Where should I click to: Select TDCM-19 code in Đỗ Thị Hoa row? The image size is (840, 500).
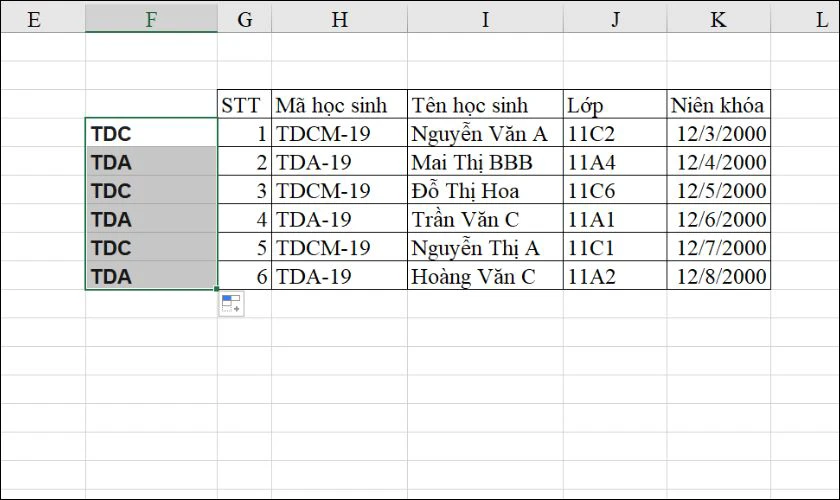pyautogui.click(x=339, y=190)
